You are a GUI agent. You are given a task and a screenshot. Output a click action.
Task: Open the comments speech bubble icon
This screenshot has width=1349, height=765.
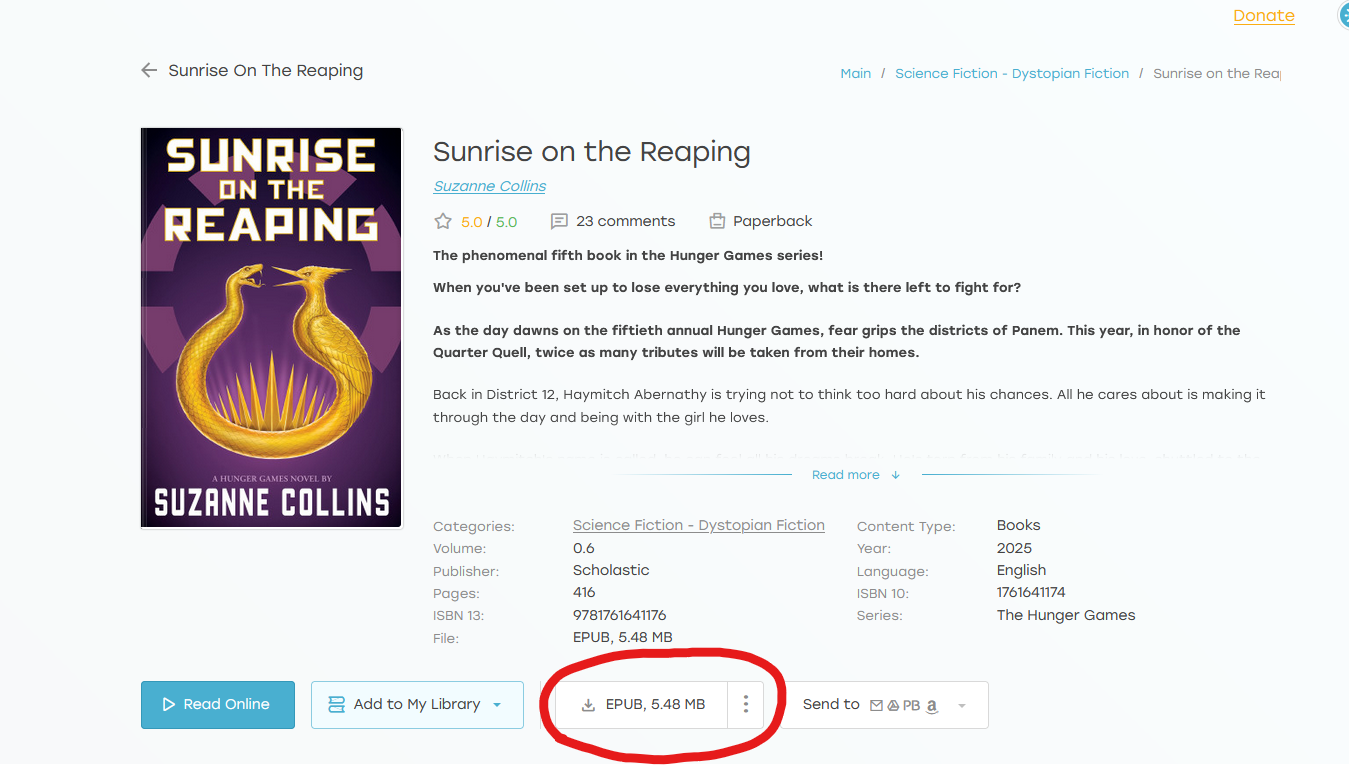(560, 221)
